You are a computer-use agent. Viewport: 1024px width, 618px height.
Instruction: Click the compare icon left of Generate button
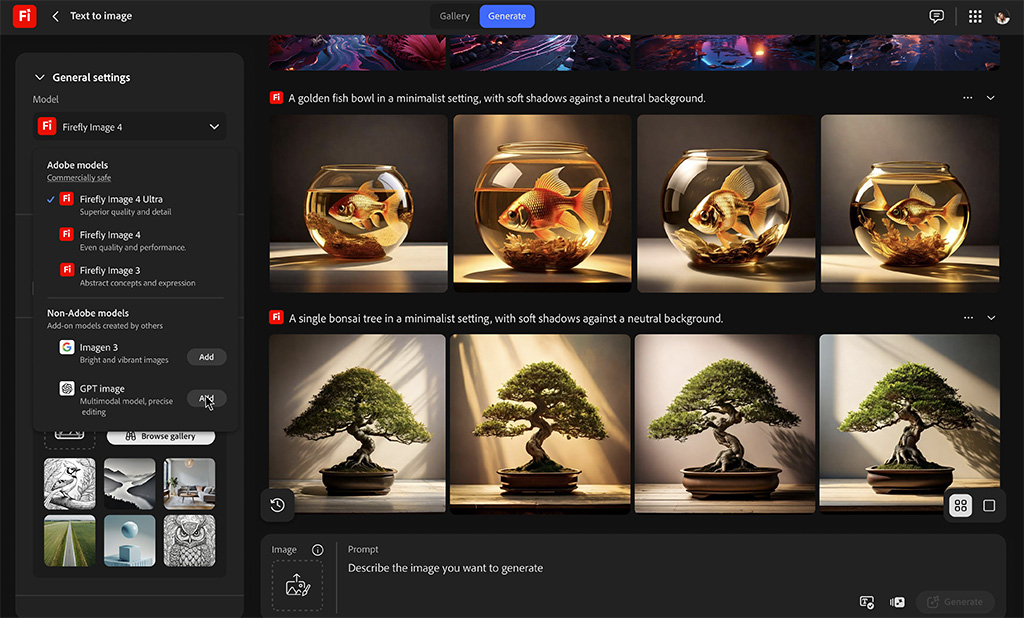897,602
